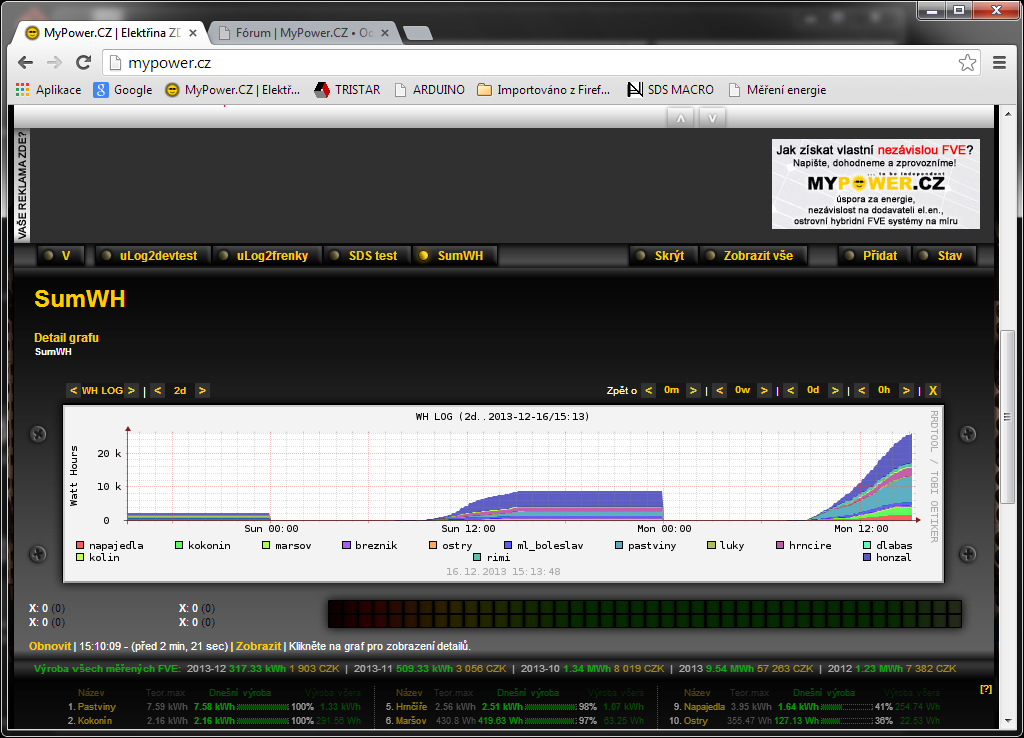Open the Chrome menu hamburger icon
Screen dimensions: 1024x738
point(999,63)
